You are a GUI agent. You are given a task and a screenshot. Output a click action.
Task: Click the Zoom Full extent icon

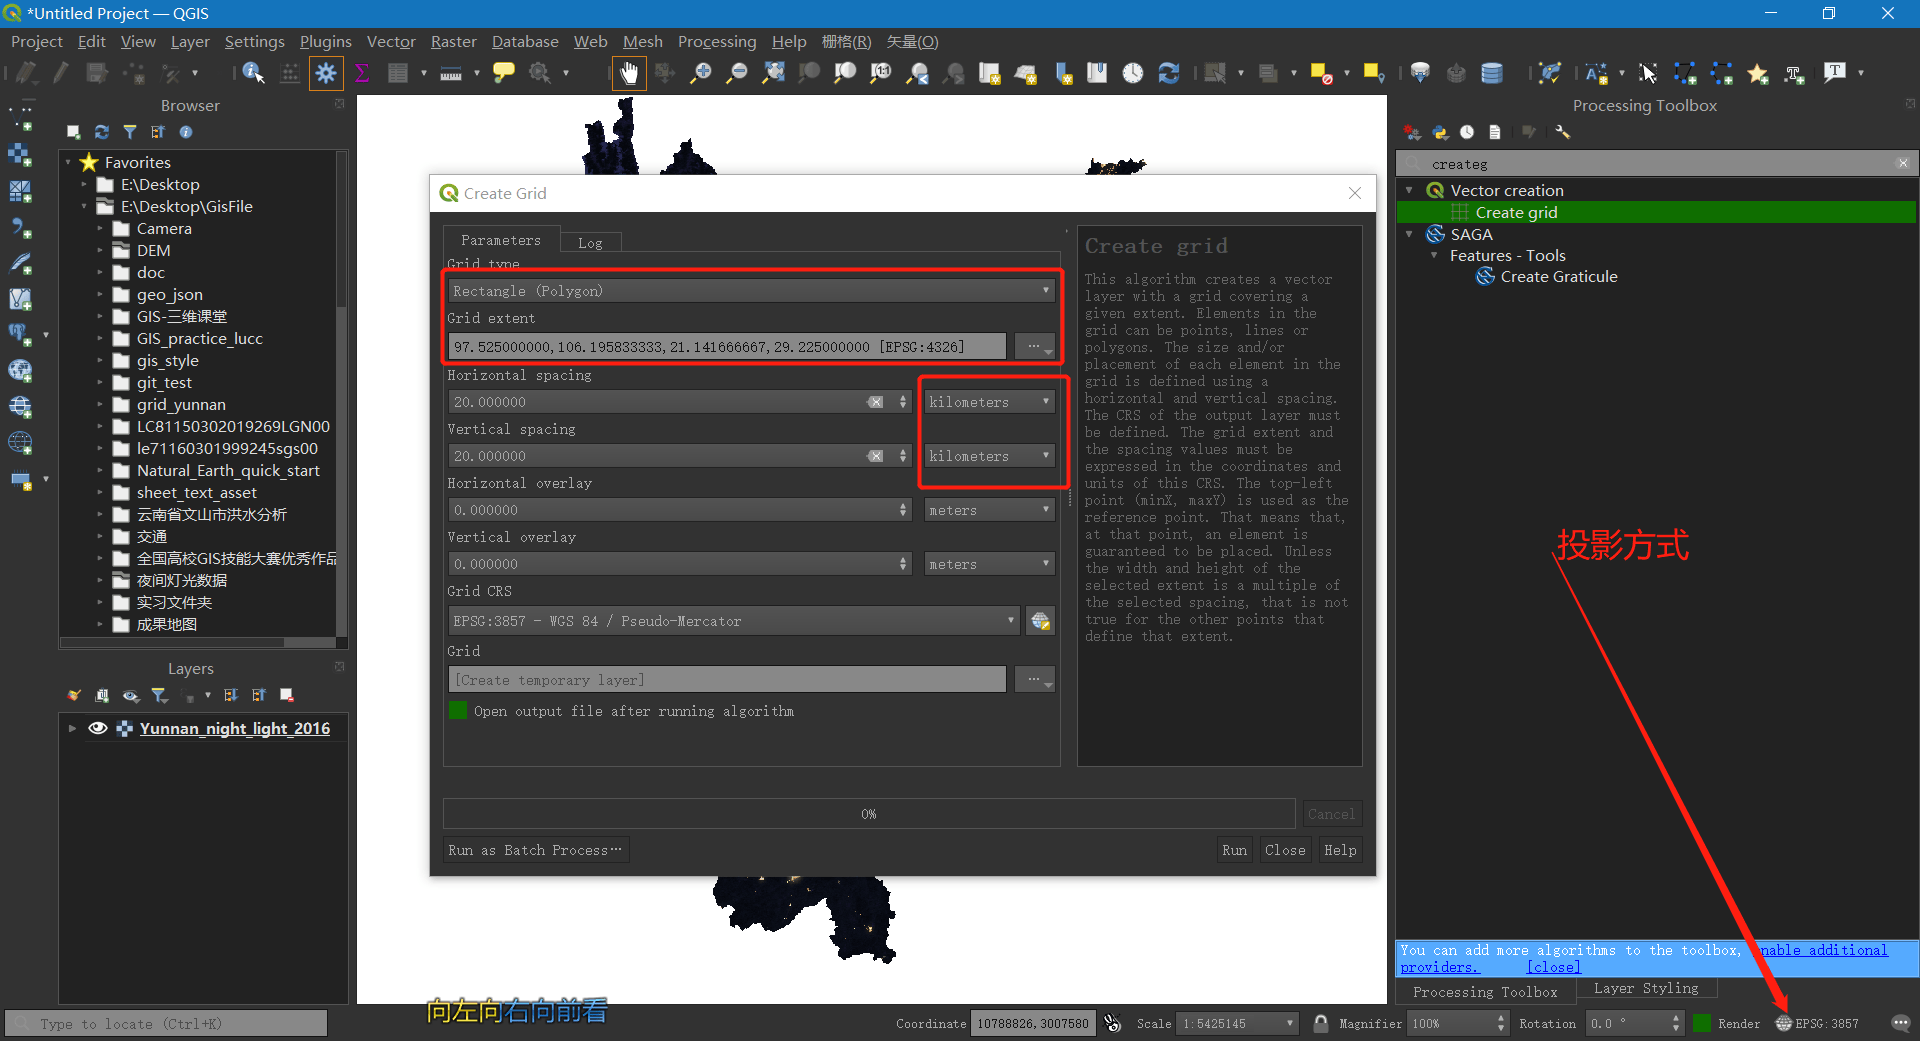(x=773, y=73)
